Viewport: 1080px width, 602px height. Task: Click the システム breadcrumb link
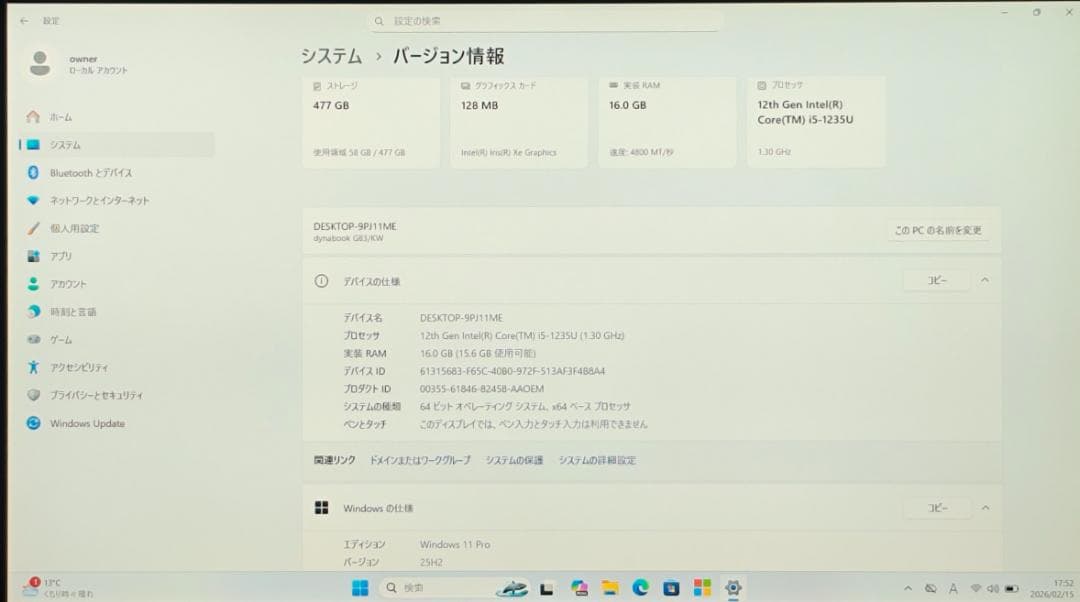tap(331, 56)
